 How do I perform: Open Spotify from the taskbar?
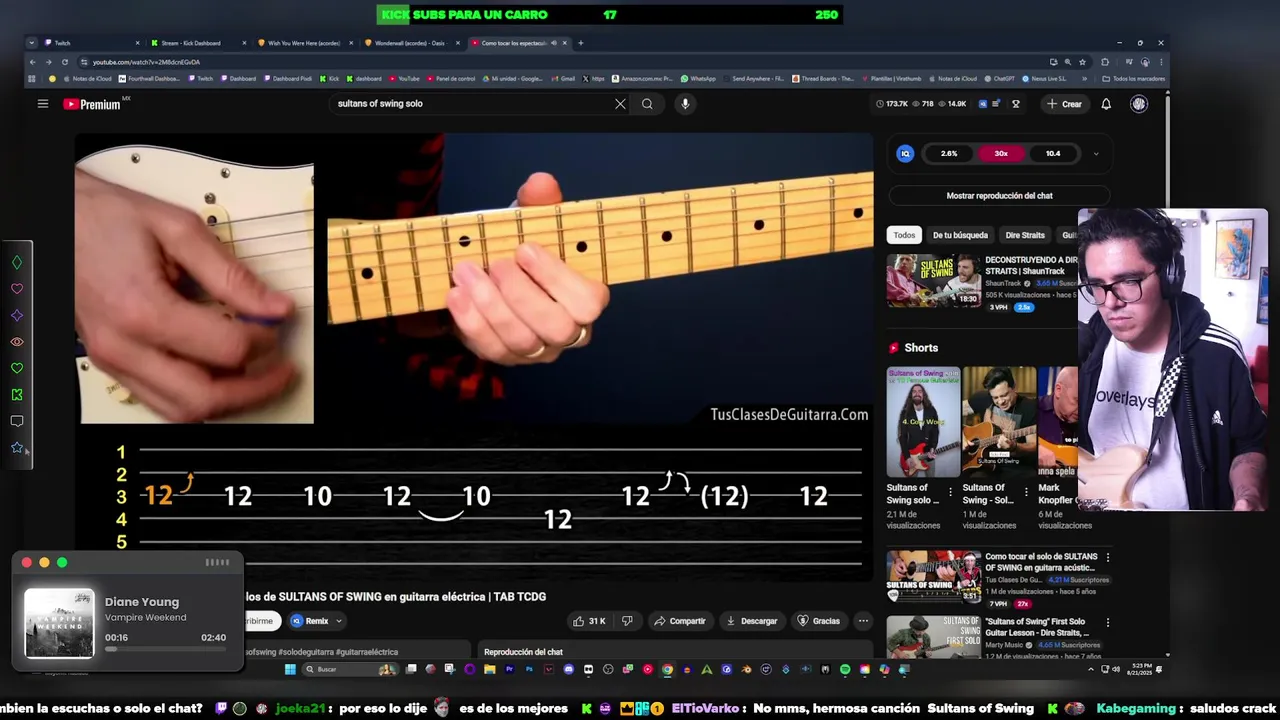tap(845, 669)
